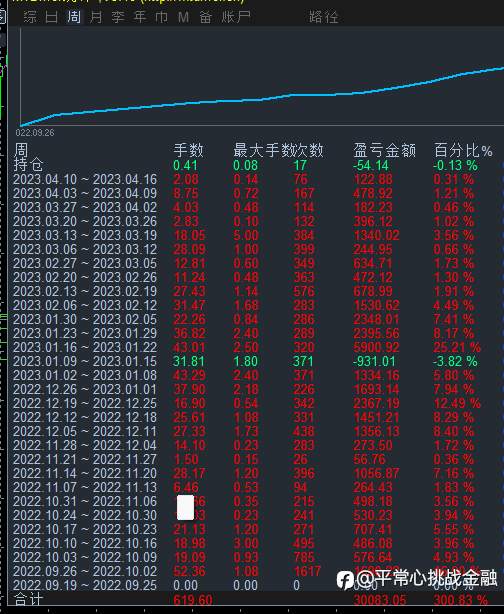Viewport: 504px width, 614px height.
Task: Select the 年 yearly tab
Action: point(139,17)
